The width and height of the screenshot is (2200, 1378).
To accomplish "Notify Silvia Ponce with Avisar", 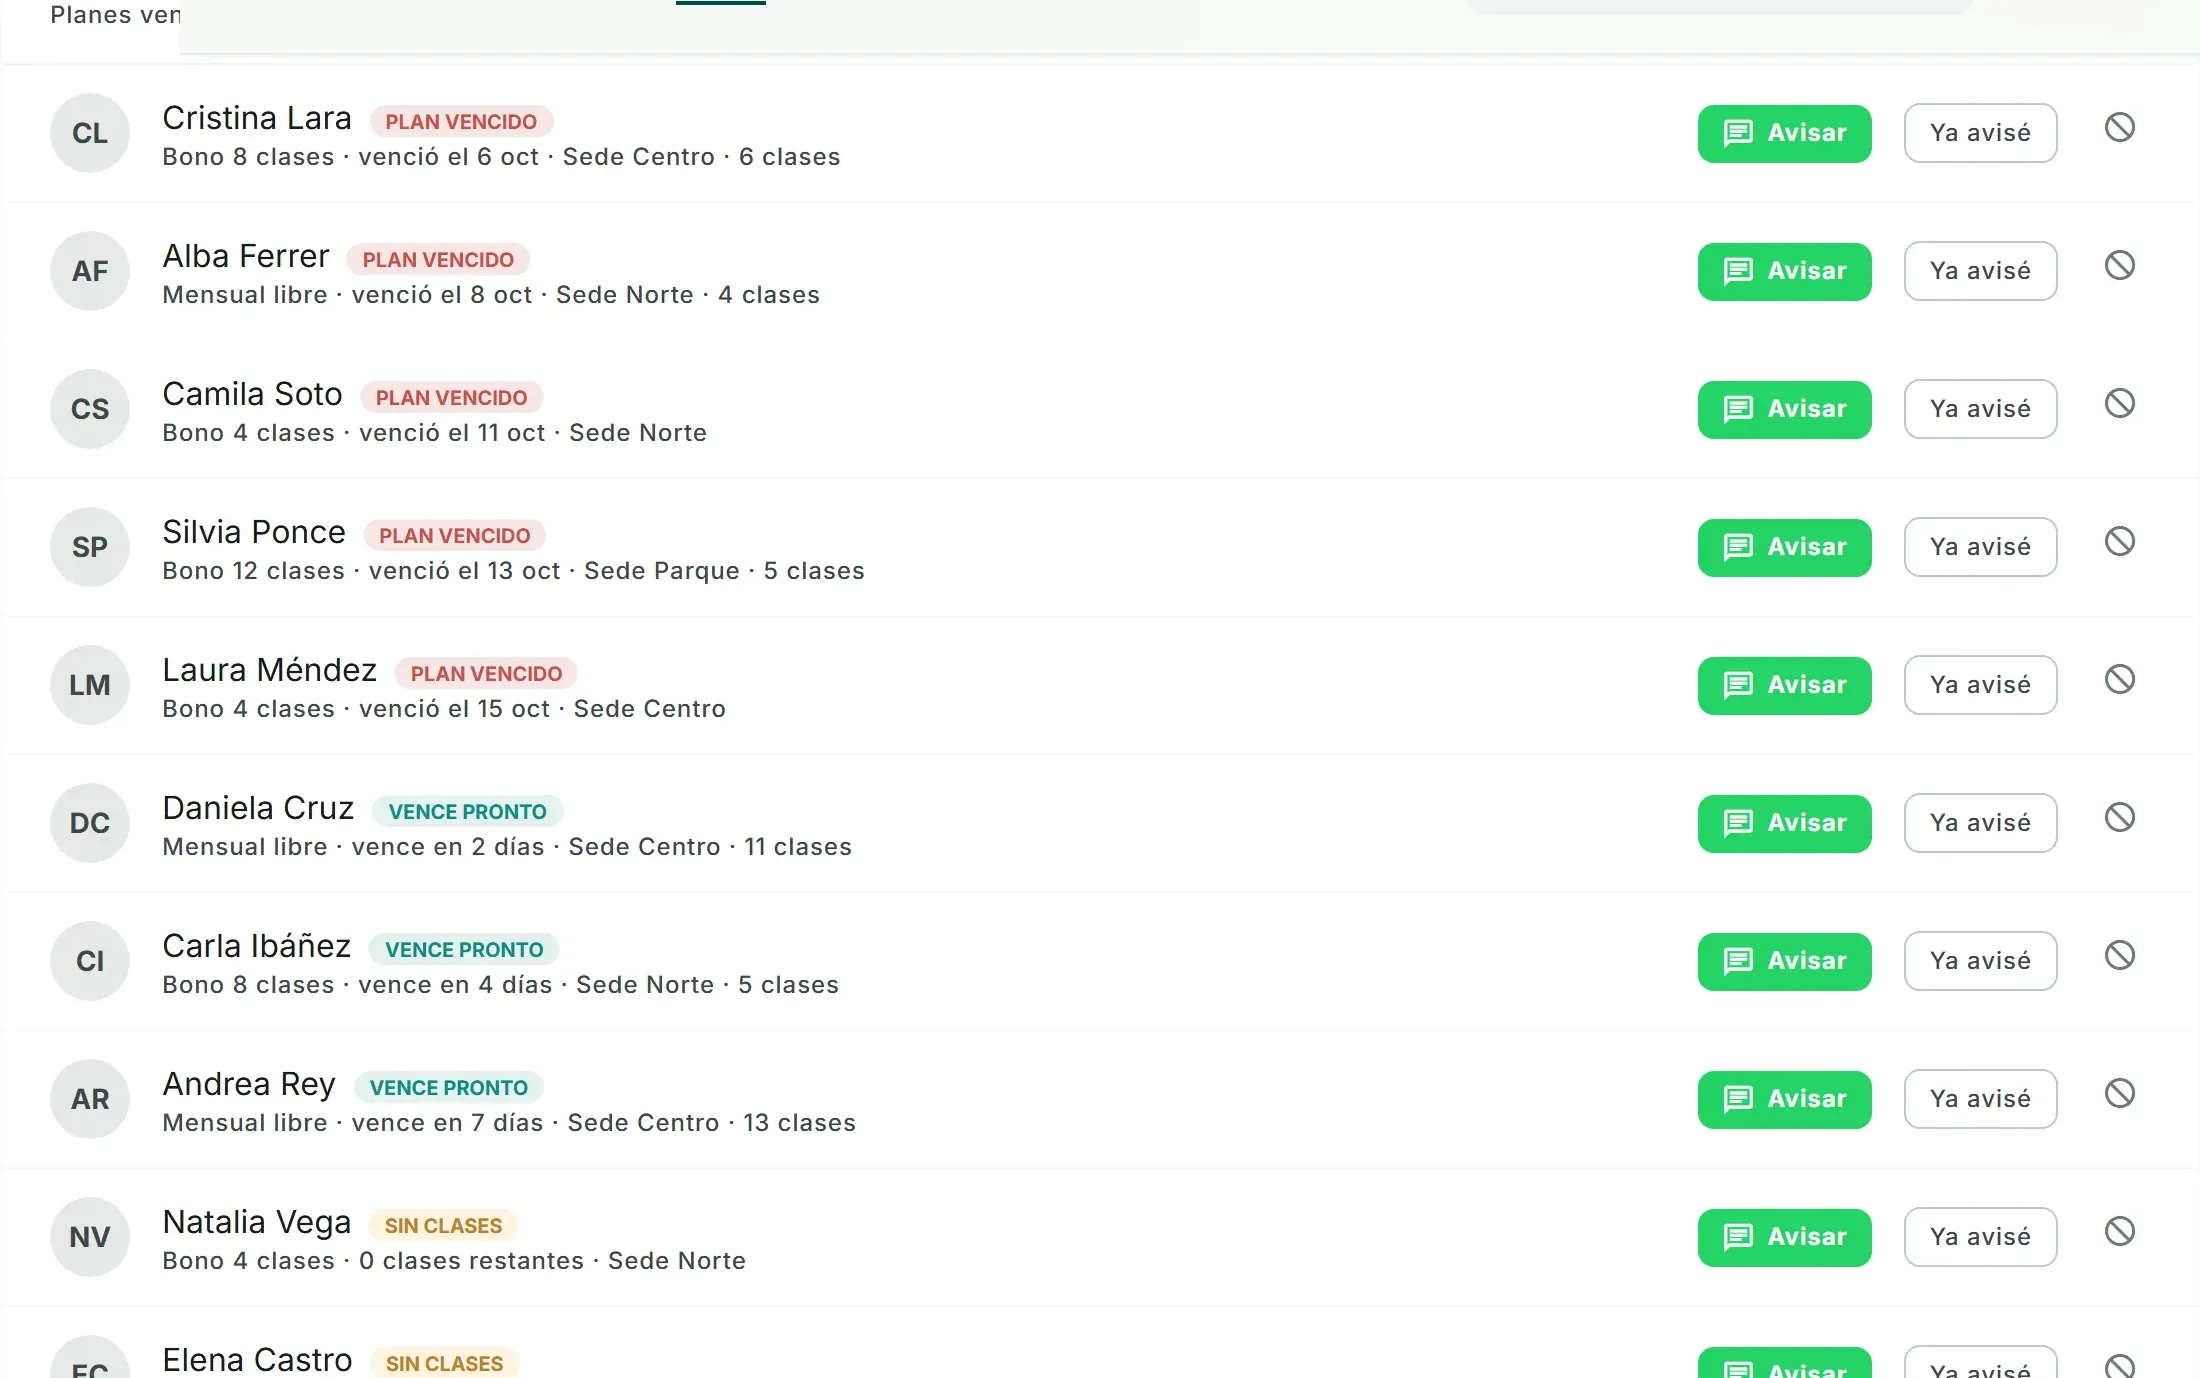I will point(1784,547).
